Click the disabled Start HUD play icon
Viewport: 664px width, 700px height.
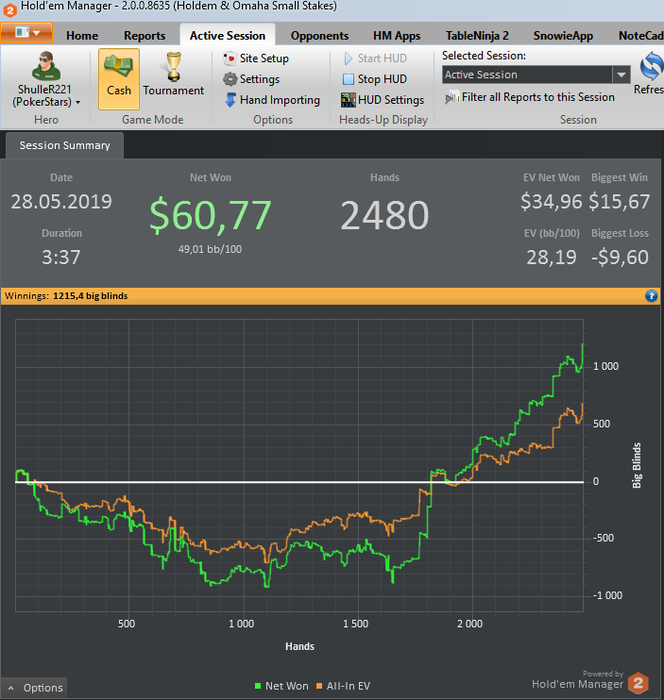coord(348,58)
